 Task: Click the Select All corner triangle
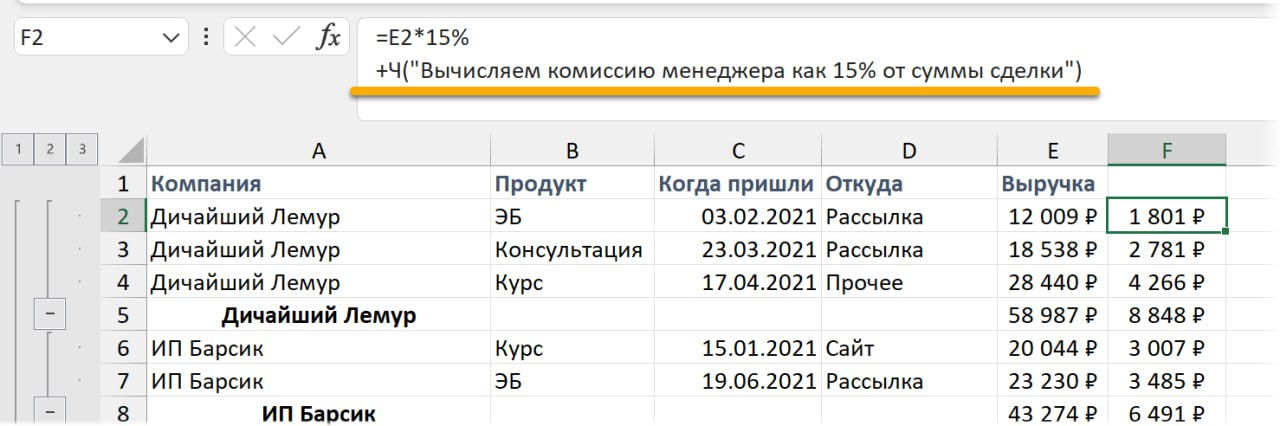[x=131, y=152]
